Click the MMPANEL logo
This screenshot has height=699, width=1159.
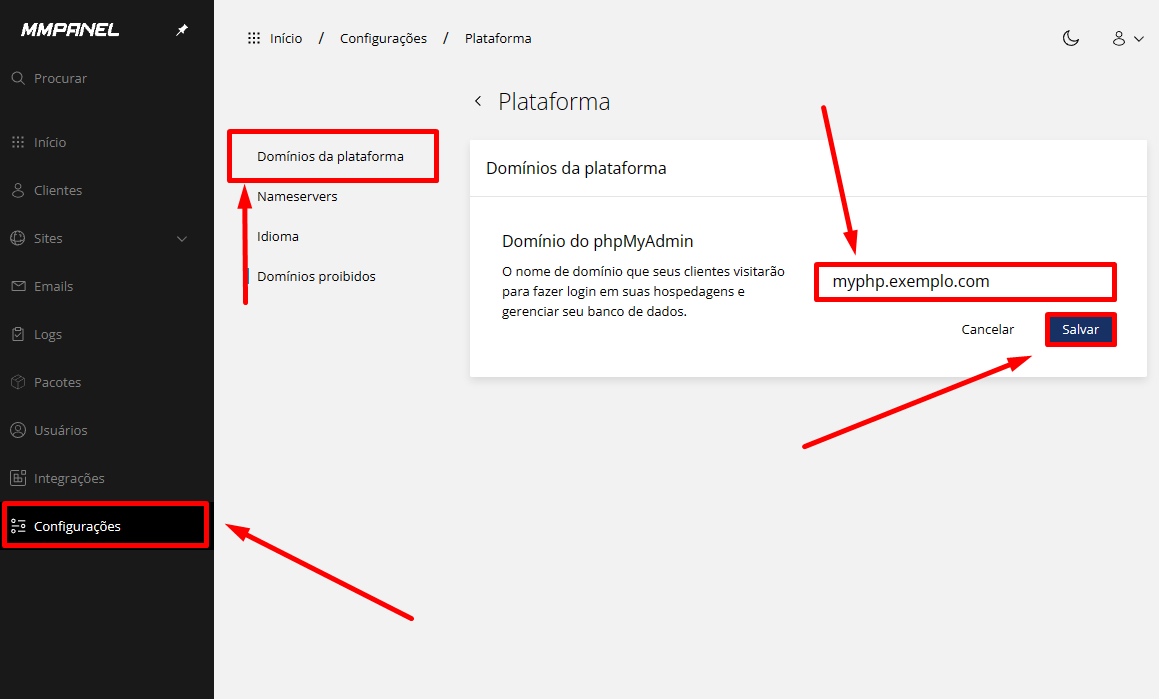point(70,30)
